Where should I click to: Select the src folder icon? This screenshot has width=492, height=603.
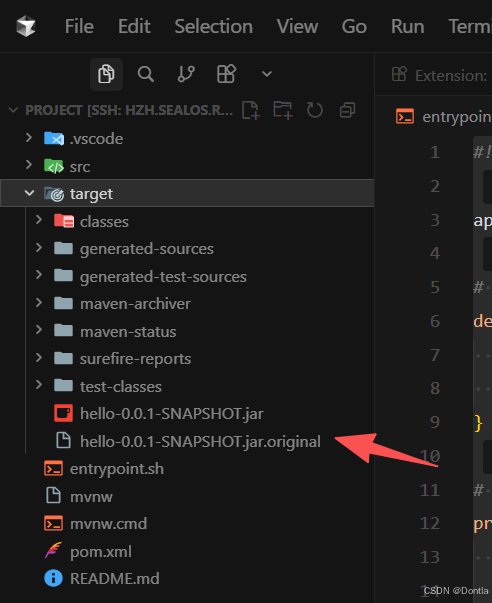[x=54, y=166]
